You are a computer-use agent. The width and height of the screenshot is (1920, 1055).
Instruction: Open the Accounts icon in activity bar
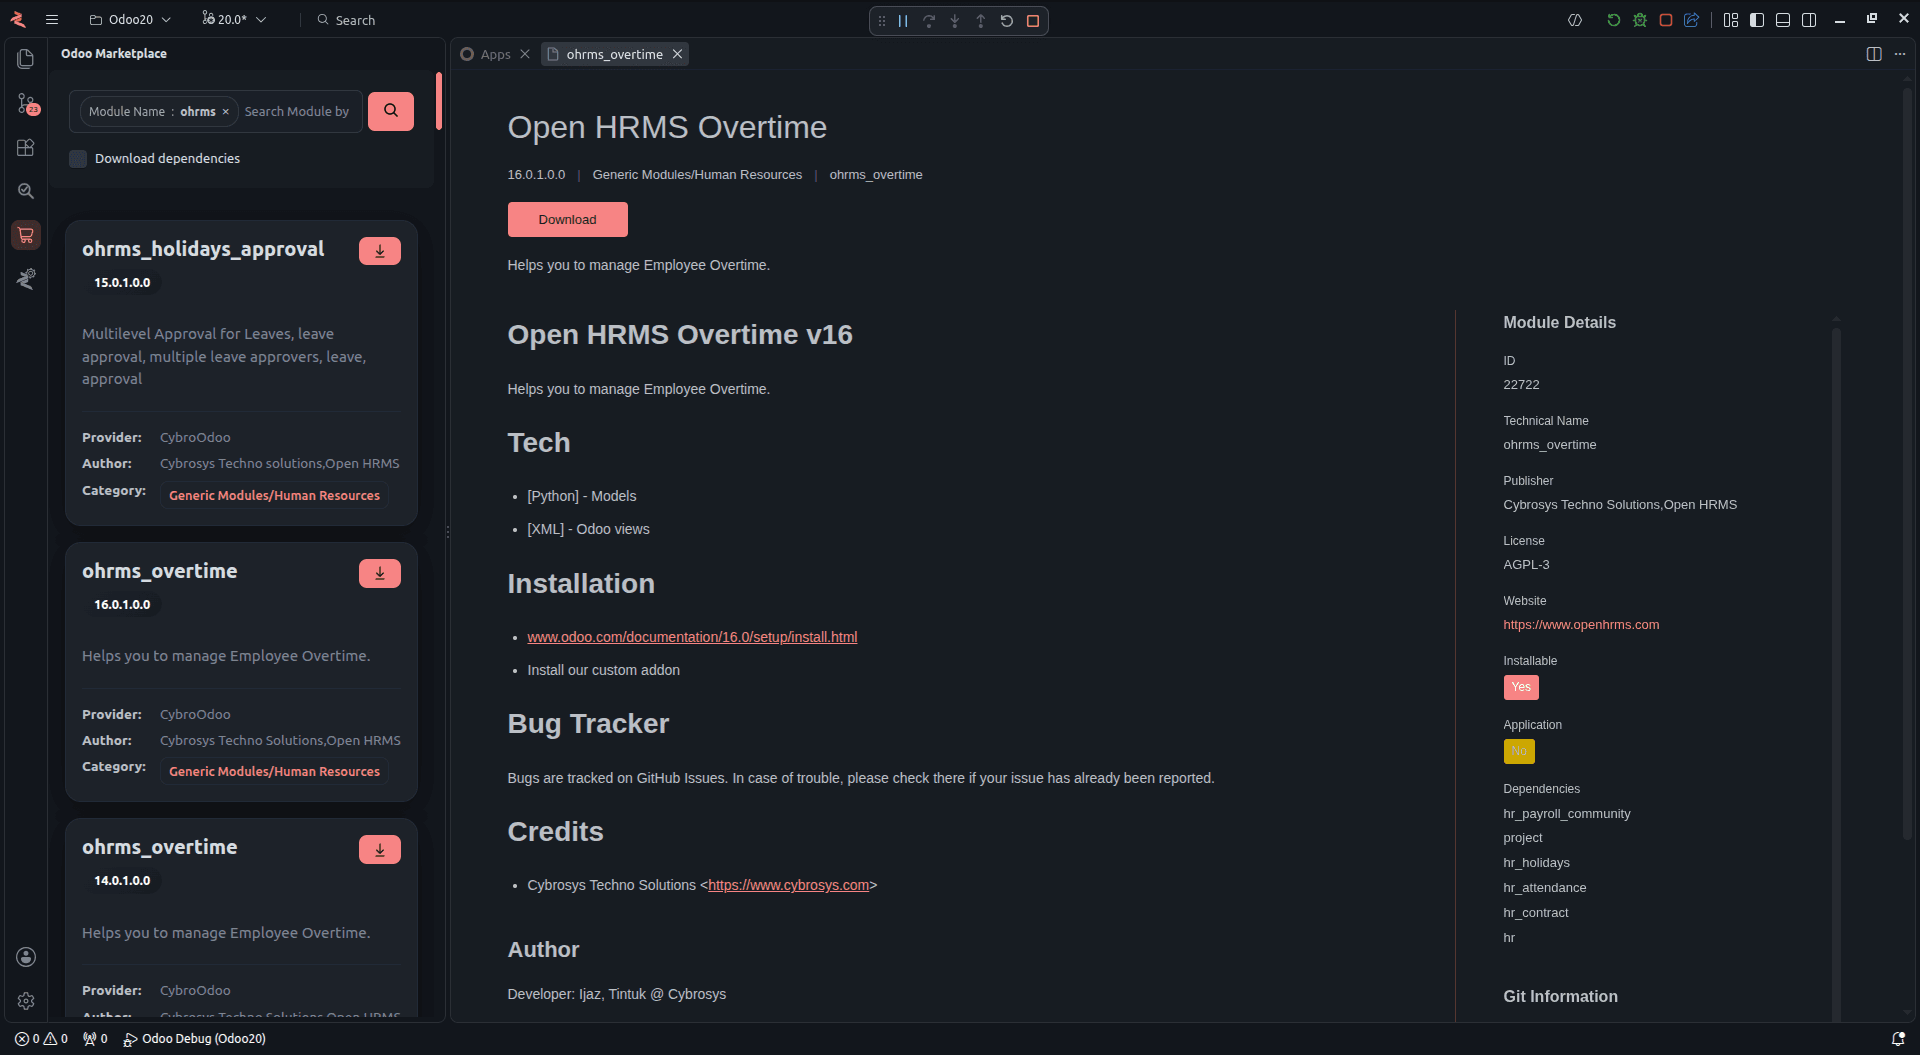pos(26,957)
